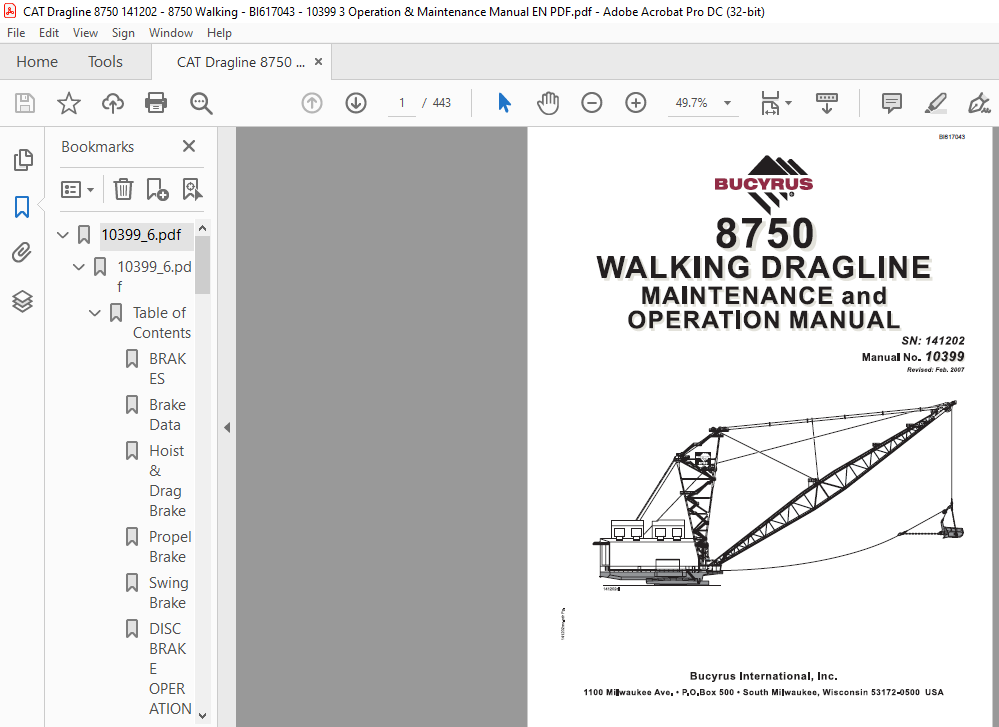Screen dimensions: 999x727
Task: Select the CAT Dragline 8750 document tab
Action: click(240, 62)
